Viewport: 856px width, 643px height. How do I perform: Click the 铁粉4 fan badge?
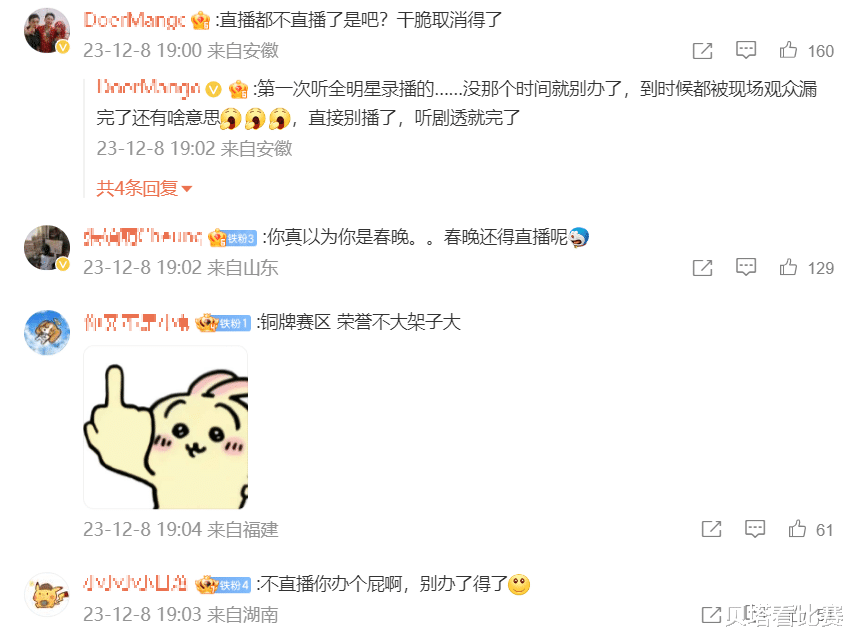pyautogui.click(x=234, y=586)
